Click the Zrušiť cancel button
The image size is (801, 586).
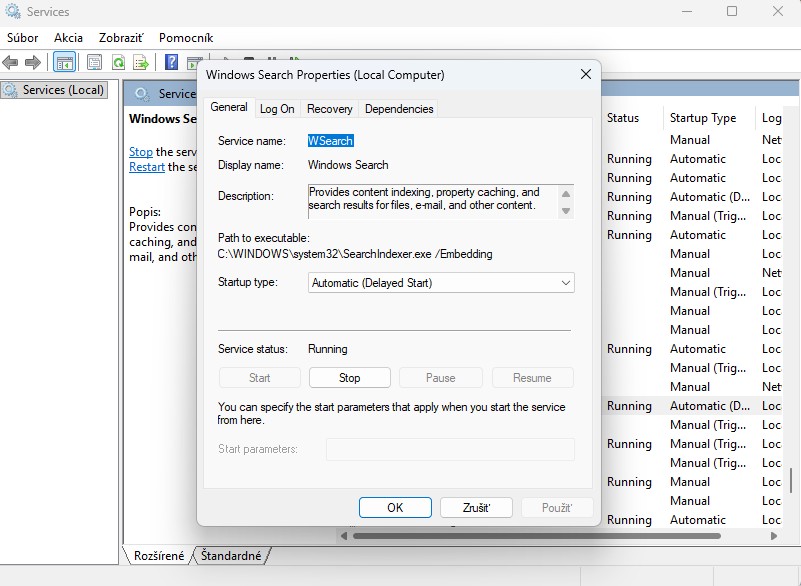pos(476,508)
